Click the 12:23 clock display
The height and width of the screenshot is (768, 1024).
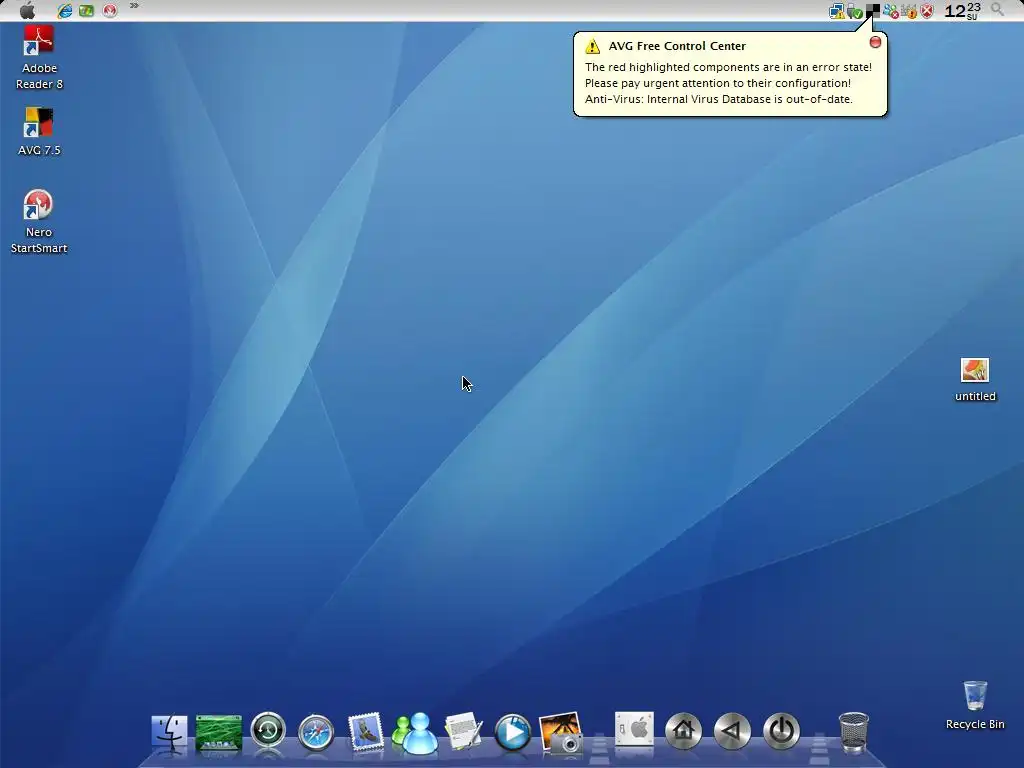[963, 10]
